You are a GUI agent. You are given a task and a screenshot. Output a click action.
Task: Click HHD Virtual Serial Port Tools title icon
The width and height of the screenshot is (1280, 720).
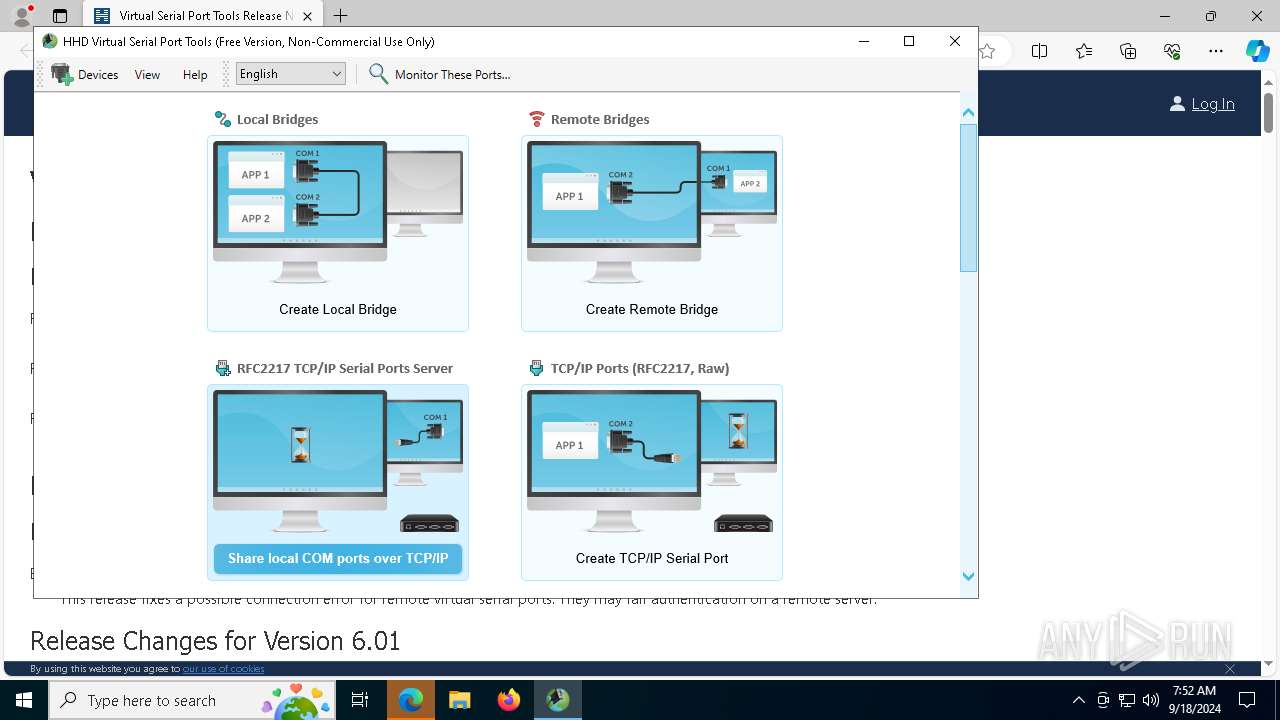point(50,41)
